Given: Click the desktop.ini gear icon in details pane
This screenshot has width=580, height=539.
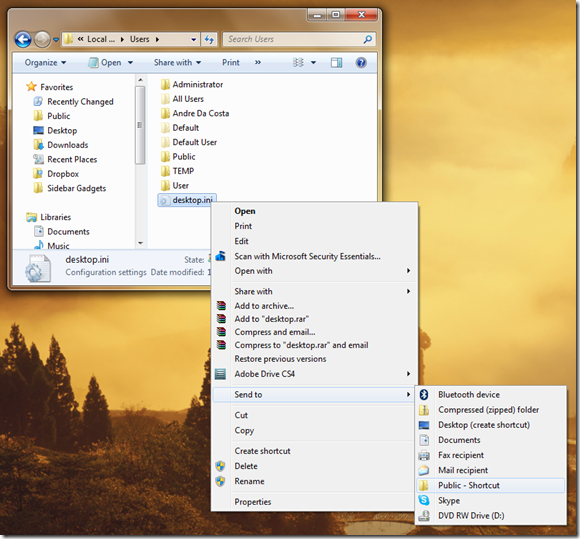Looking at the screenshot, I should click(37, 269).
